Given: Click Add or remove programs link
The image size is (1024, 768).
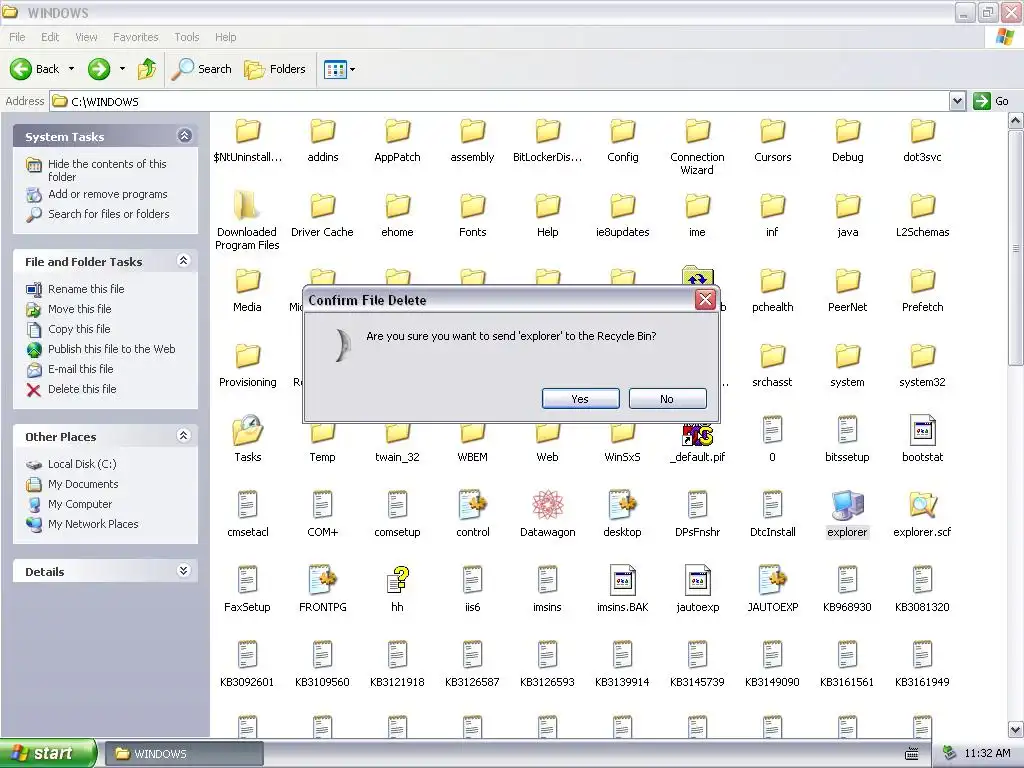Looking at the screenshot, I should 108,194.
